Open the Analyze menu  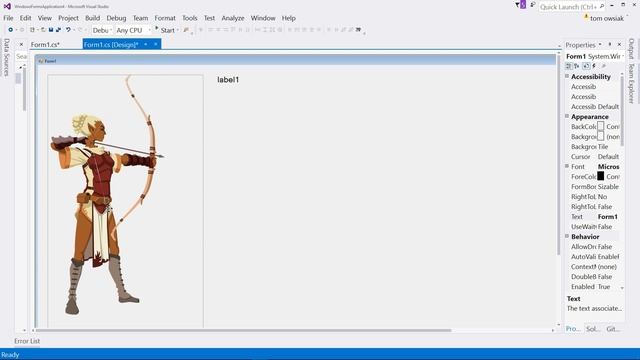[x=233, y=18]
